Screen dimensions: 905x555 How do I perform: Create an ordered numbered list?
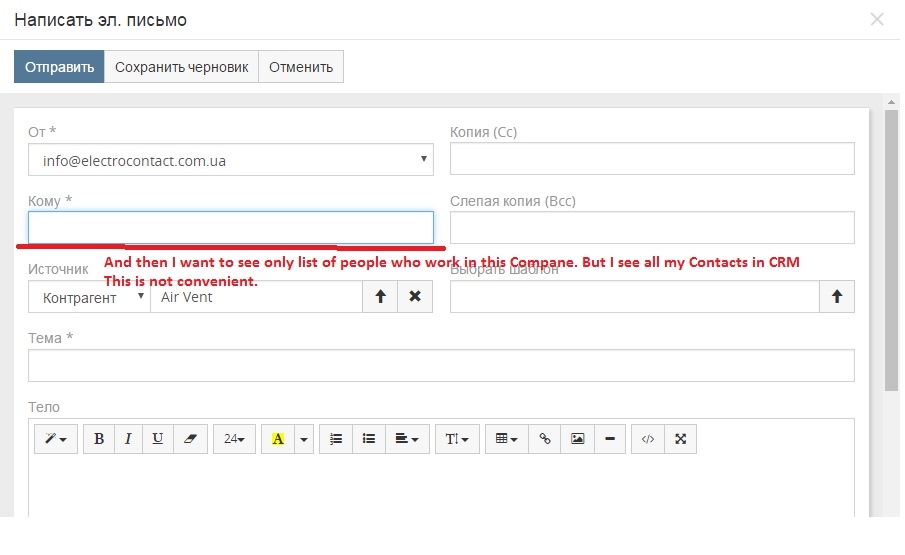[x=336, y=439]
